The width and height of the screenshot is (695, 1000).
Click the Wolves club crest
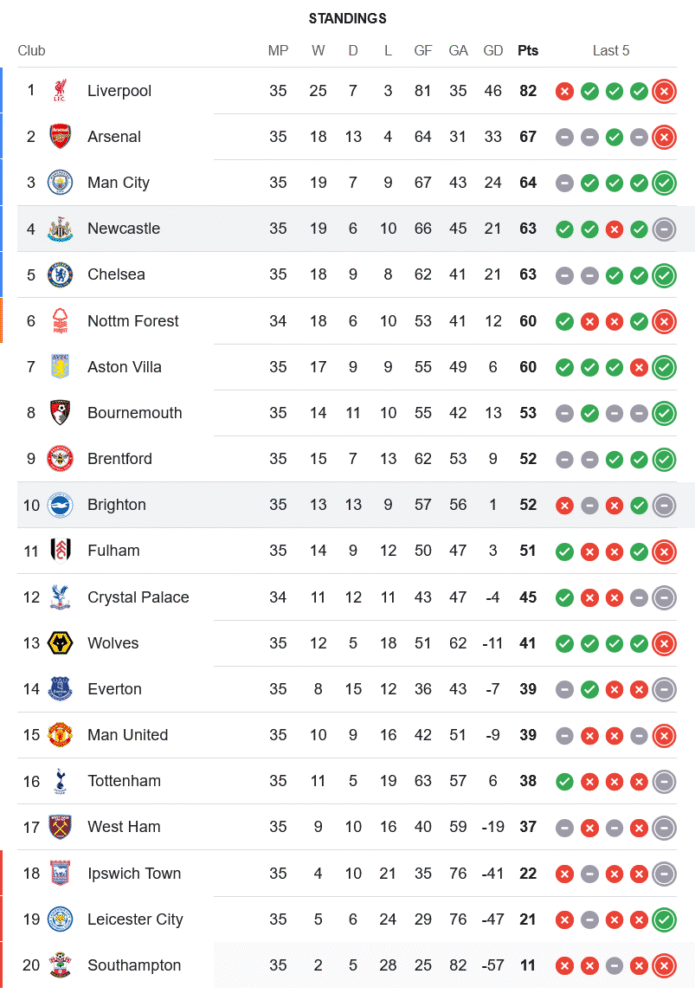point(60,643)
